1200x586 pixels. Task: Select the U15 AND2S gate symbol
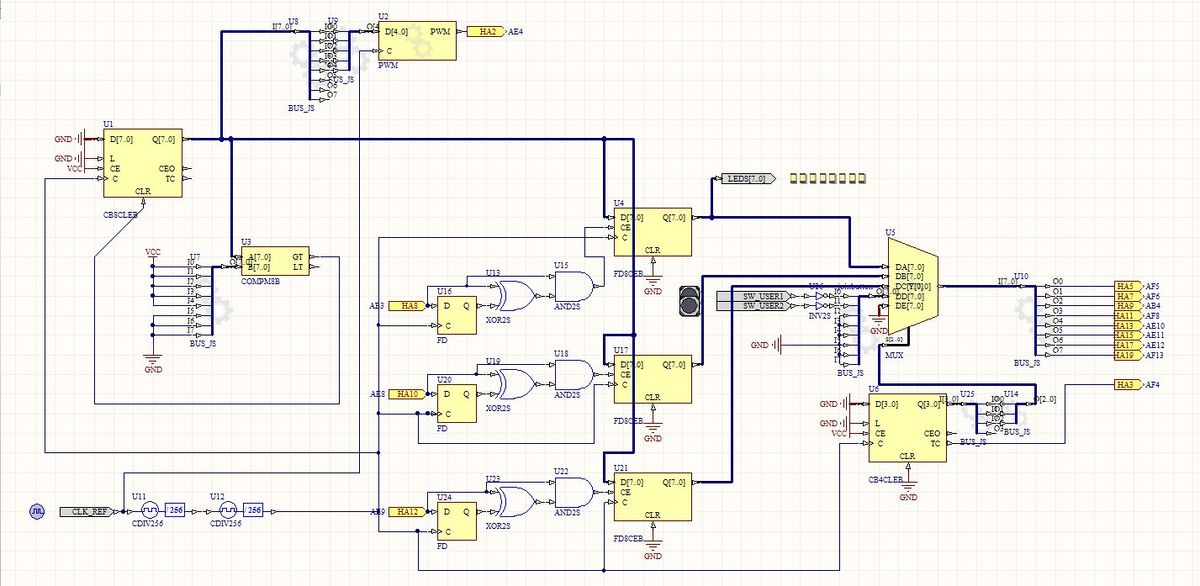tap(574, 288)
